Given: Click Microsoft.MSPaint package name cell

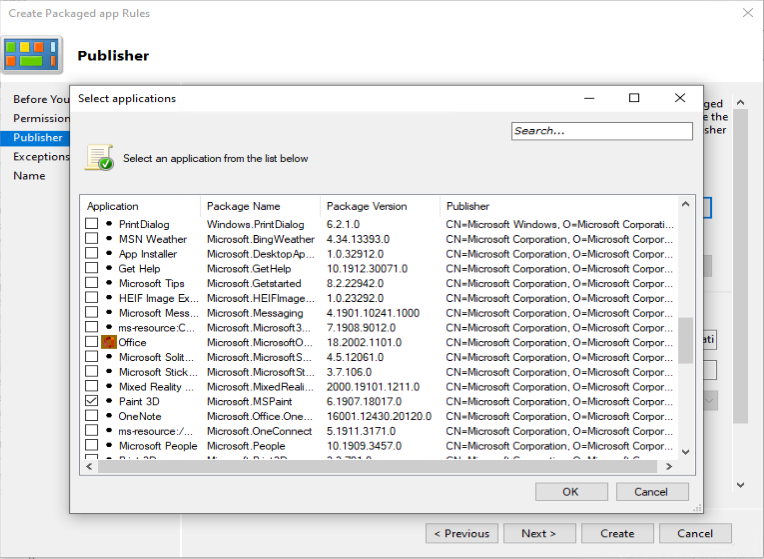Looking at the screenshot, I should point(249,402).
